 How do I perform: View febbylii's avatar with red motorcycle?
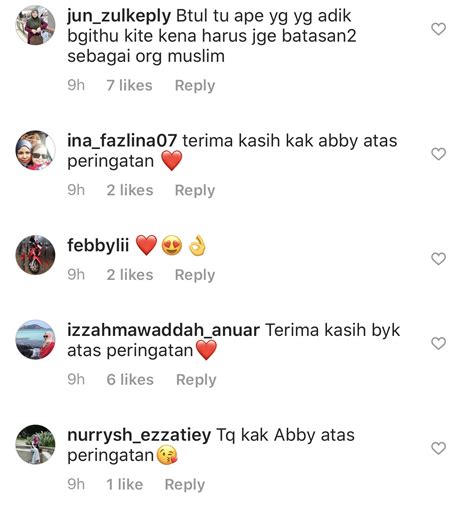pos(35,255)
